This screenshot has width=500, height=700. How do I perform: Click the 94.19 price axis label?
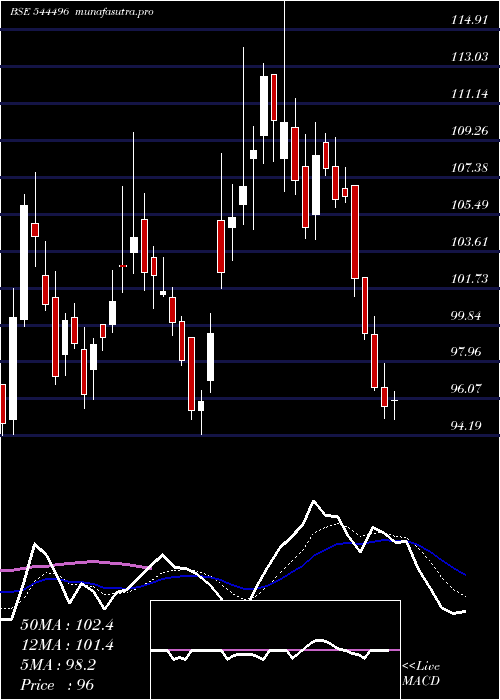[x=466, y=426]
